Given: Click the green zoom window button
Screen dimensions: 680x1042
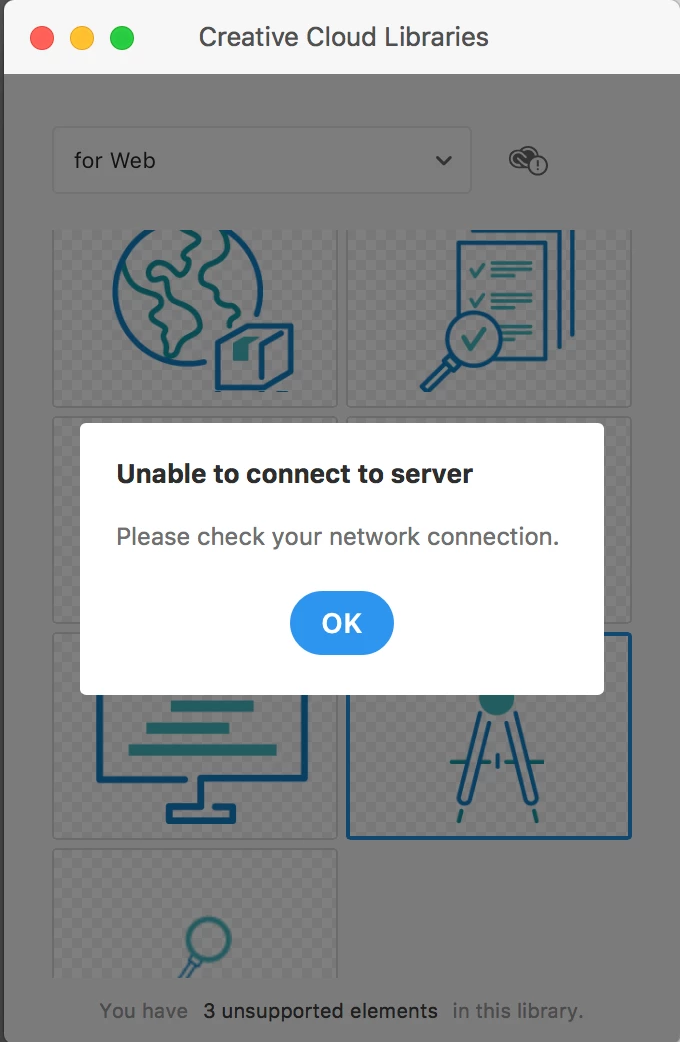Looking at the screenshot, I should [122, 38].
